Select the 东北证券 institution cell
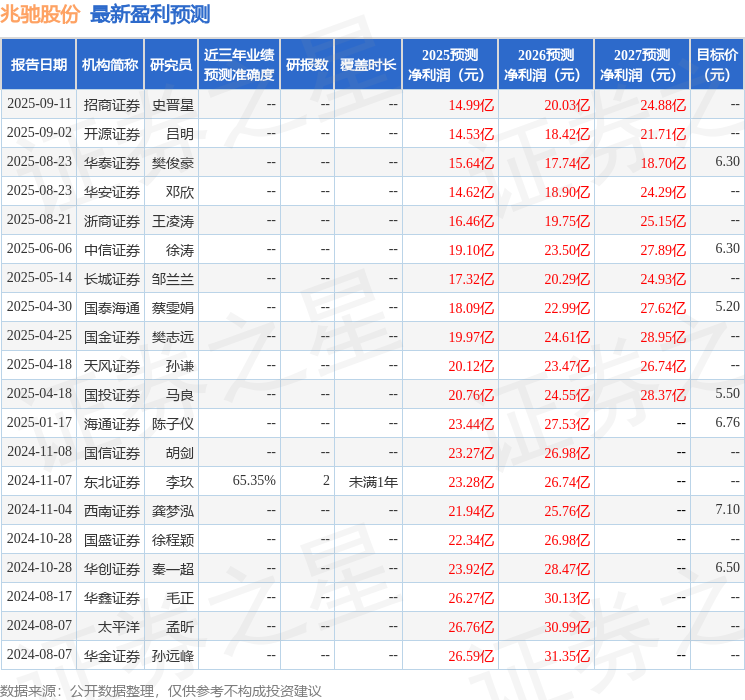The image size is (745, 700). (x=112, y=482)
